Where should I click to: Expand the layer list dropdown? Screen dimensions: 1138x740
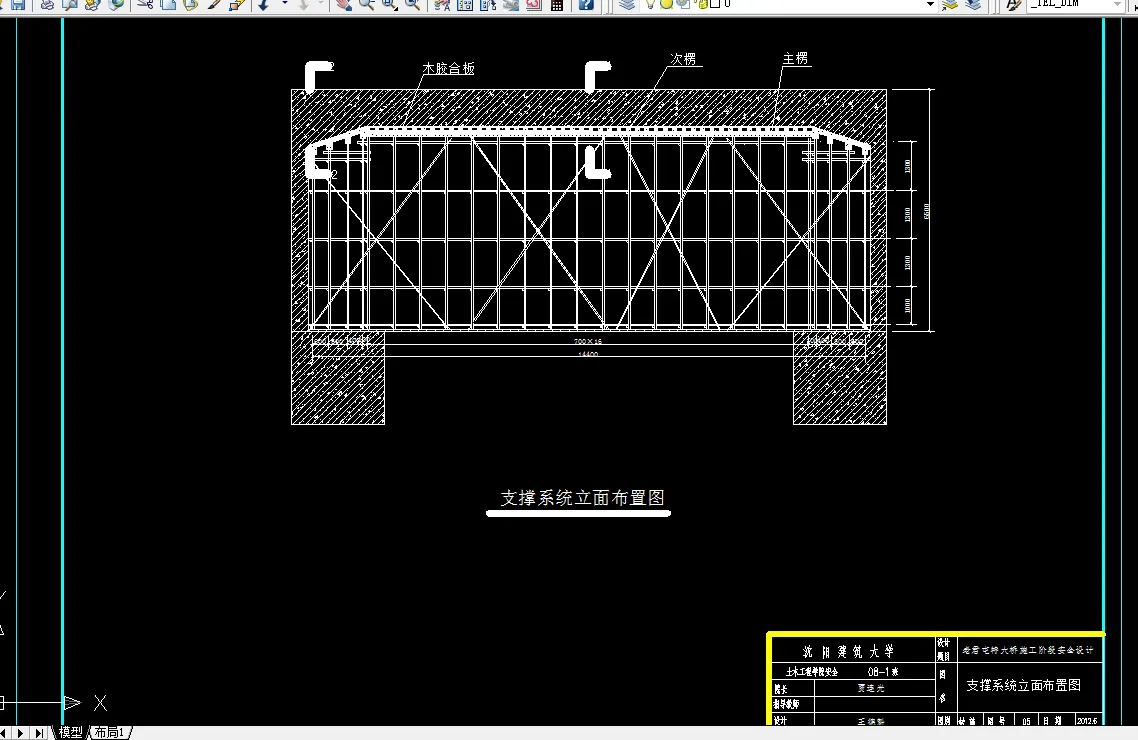[x=930, y=4]
